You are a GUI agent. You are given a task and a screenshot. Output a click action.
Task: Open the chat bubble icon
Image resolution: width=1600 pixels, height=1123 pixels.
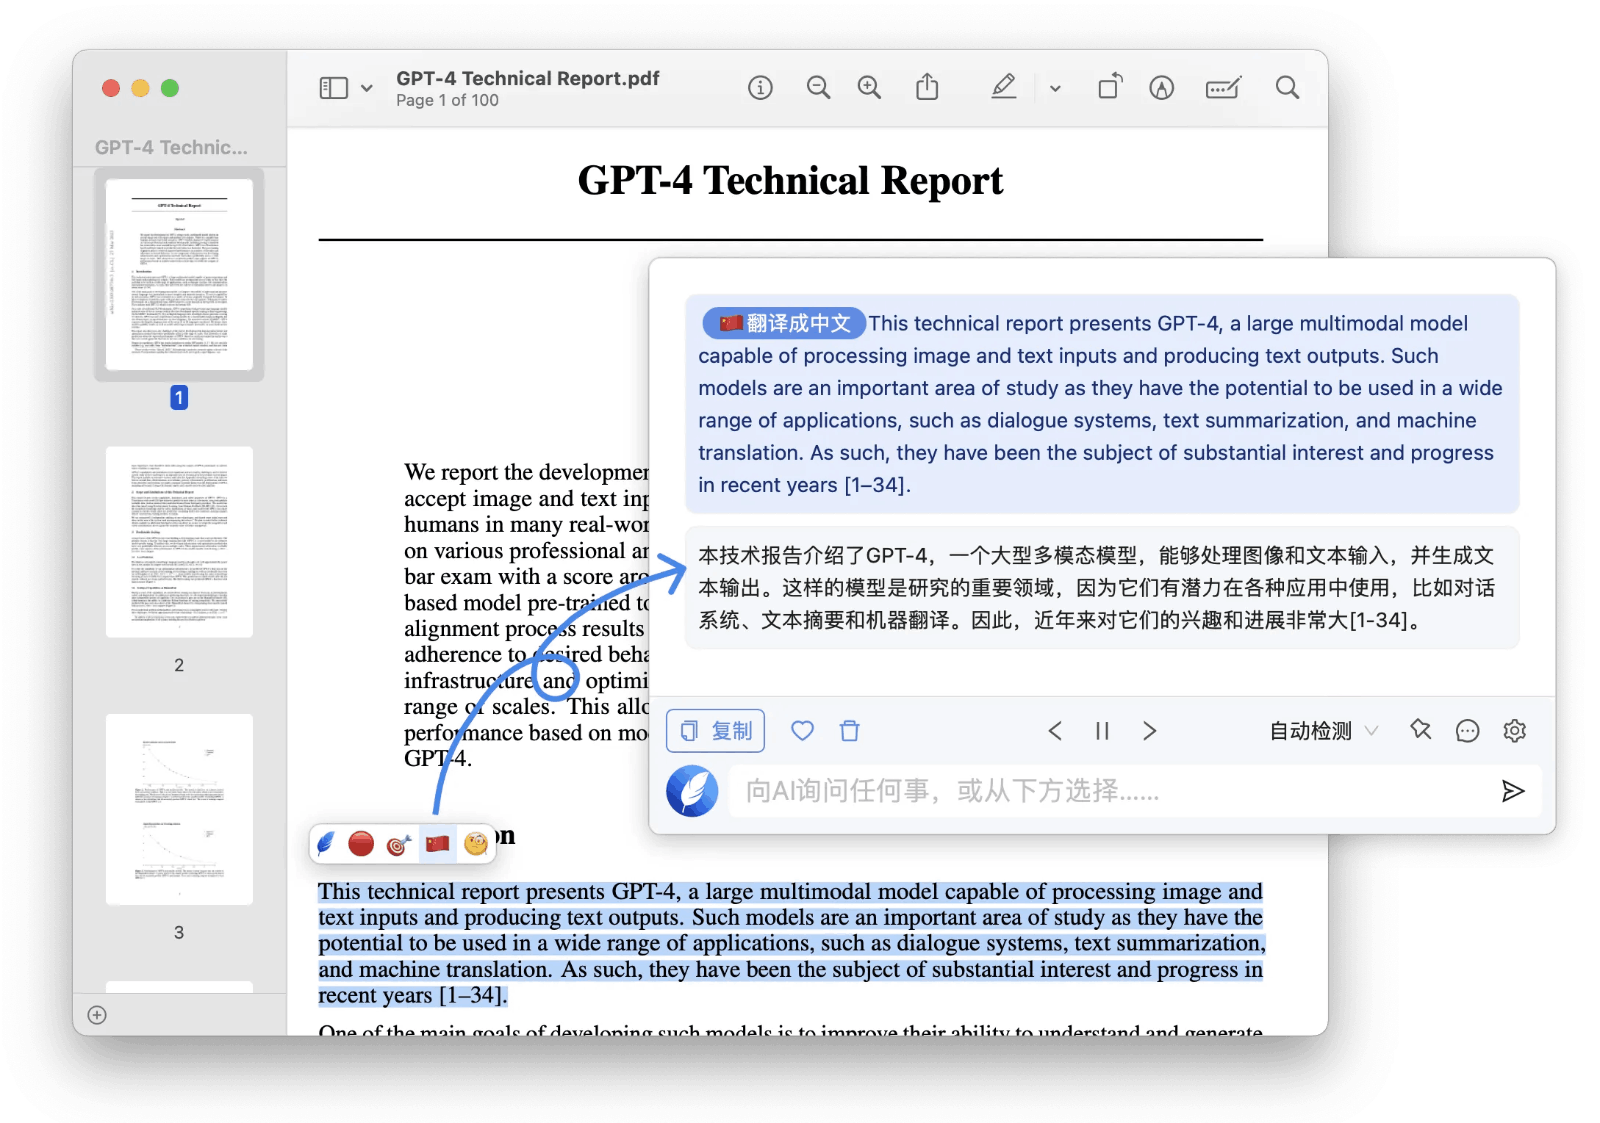pos(1467,731)
